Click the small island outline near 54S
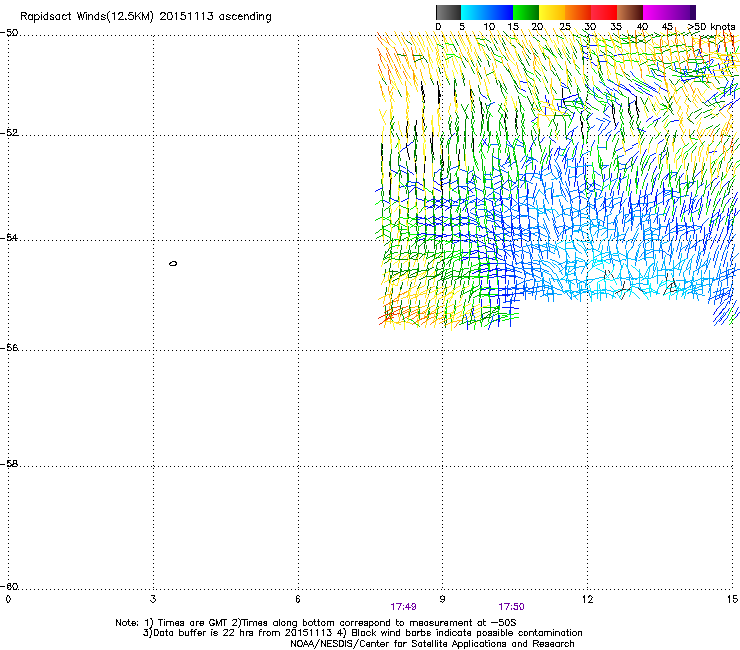Image resolution: width=740 pixels, height=650 pixels. pos(173,263)
